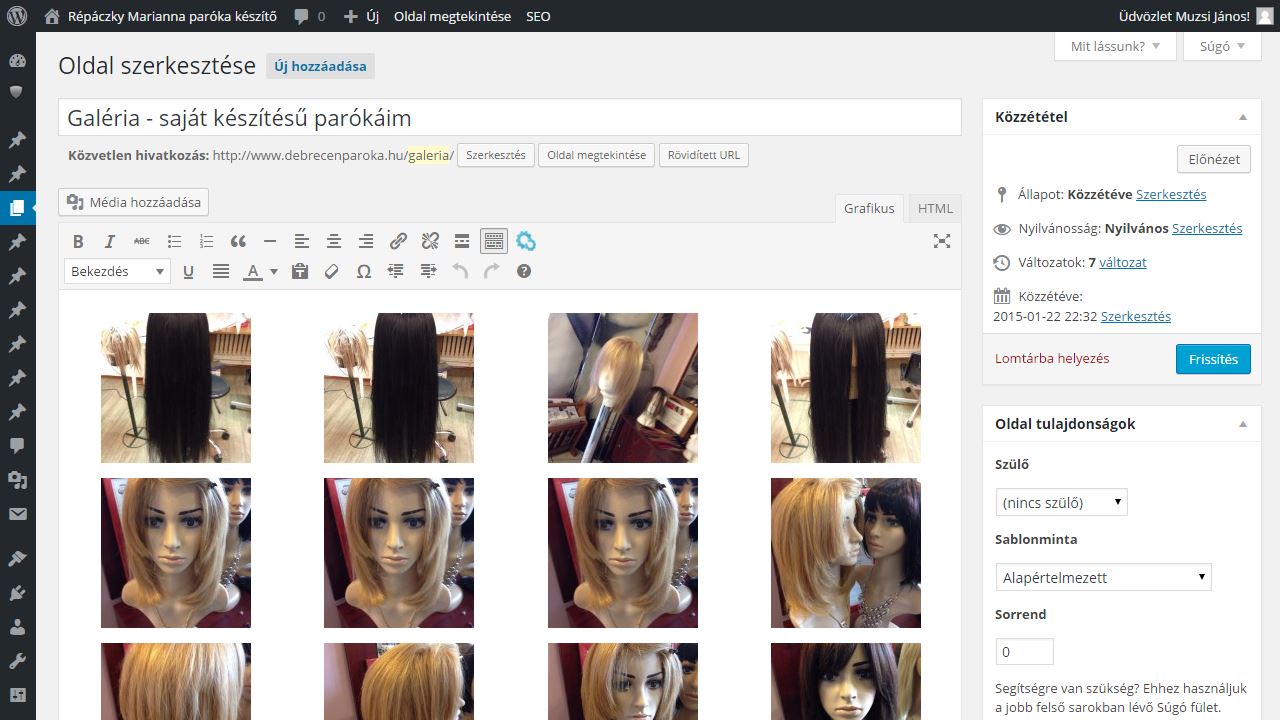Toggle paste as plain text

point(299,271)
